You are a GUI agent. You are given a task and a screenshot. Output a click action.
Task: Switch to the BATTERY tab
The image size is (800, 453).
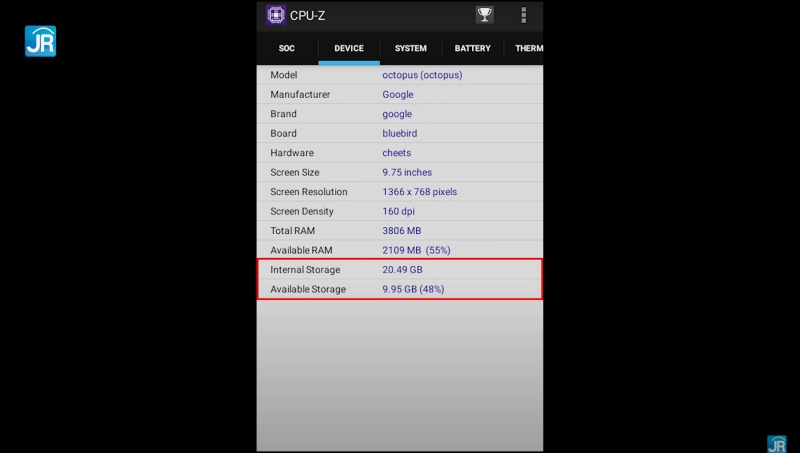(472, 48)
